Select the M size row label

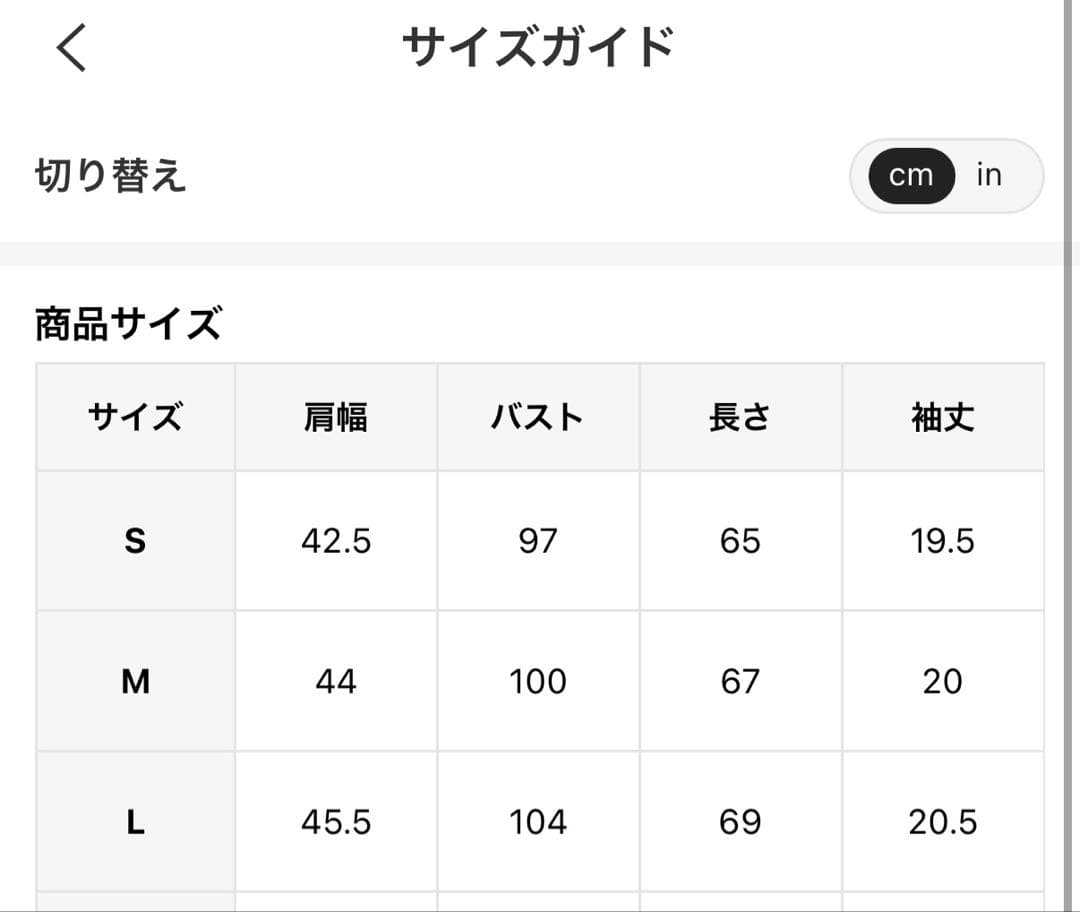[x=136, y=681]
